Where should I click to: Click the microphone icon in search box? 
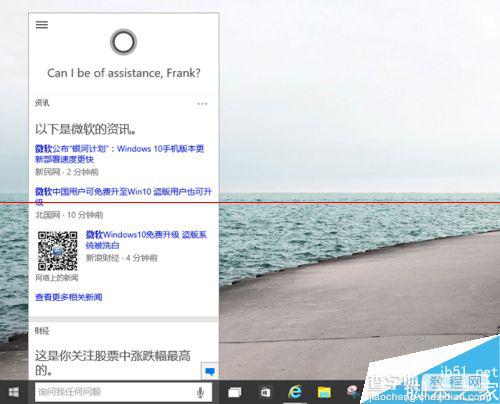point(200,392)
